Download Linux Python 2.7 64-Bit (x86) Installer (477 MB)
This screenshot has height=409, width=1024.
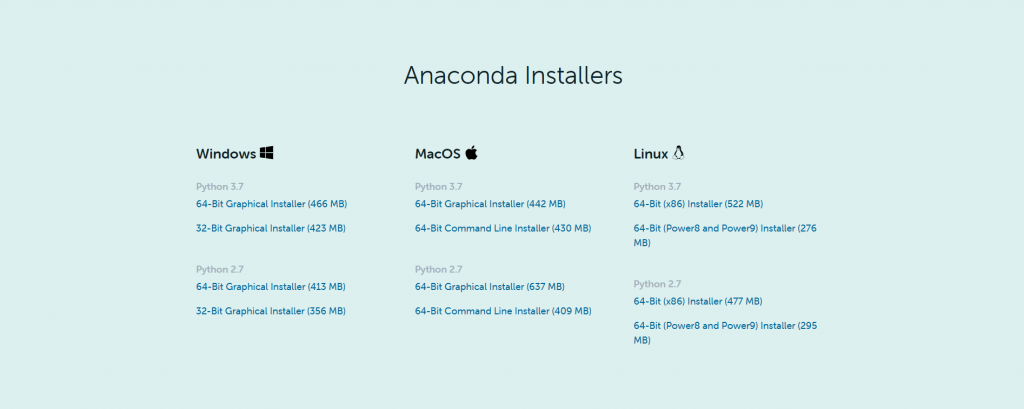[x=698, y=301]
